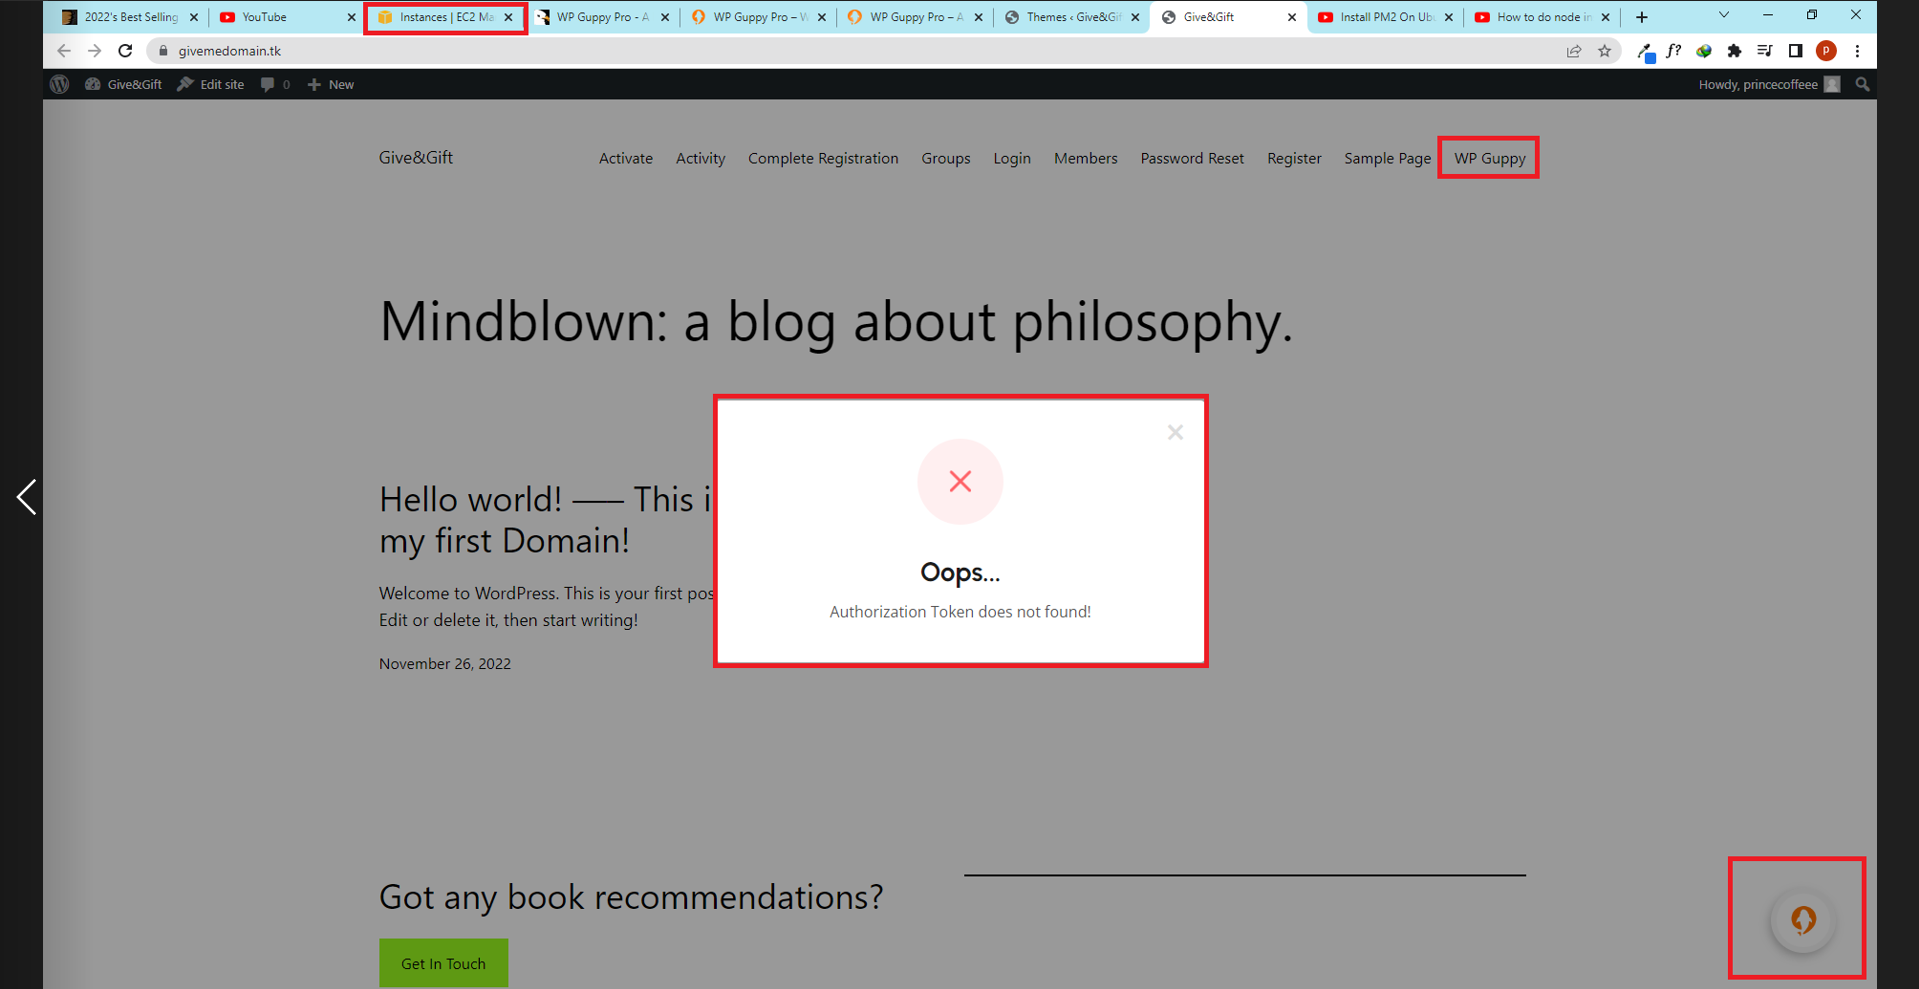Click Edit site in the admin bar
This screenshot has width=1919, height=989.
point(211,85)
